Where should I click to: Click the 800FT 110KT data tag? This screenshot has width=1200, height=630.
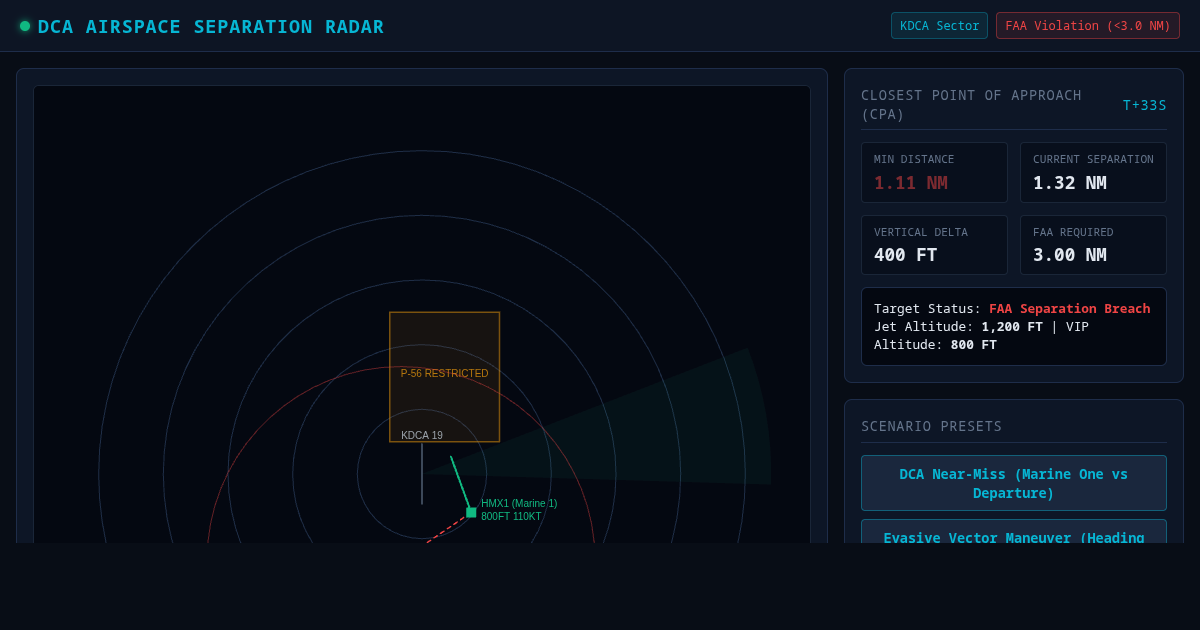(x=511, y=517)
